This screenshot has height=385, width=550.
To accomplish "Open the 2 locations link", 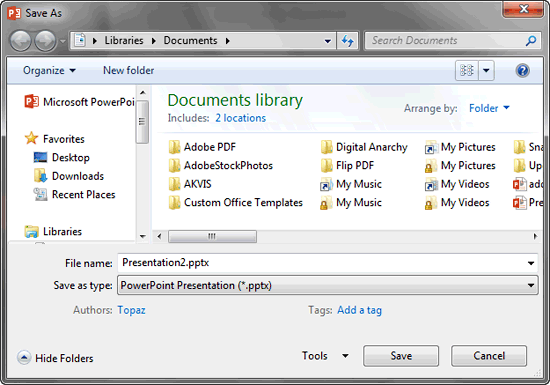I will 241,118.
